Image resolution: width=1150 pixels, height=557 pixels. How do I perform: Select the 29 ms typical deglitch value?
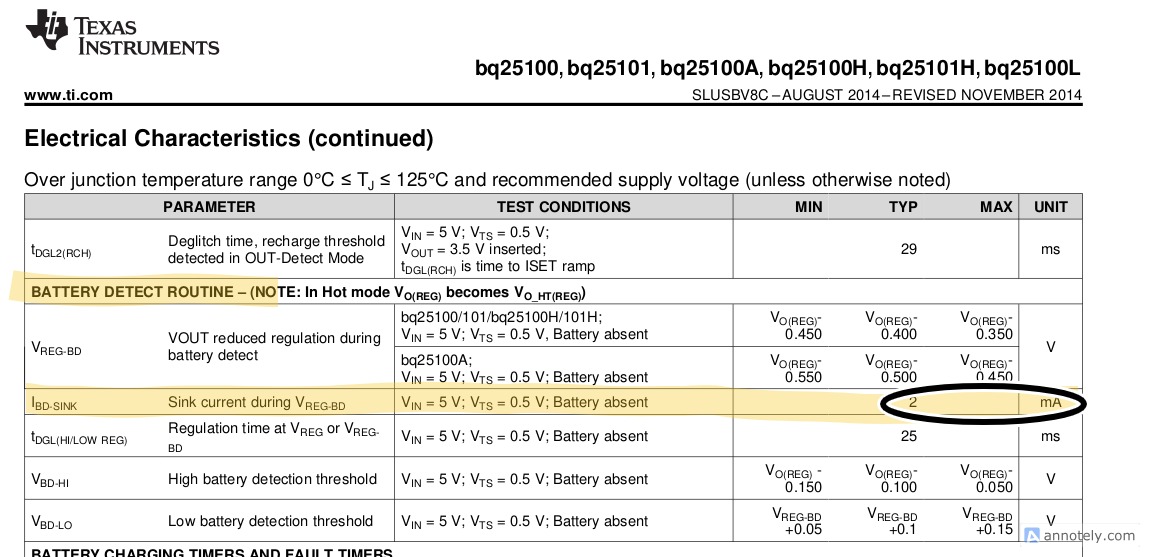click(x=908, y=249)
